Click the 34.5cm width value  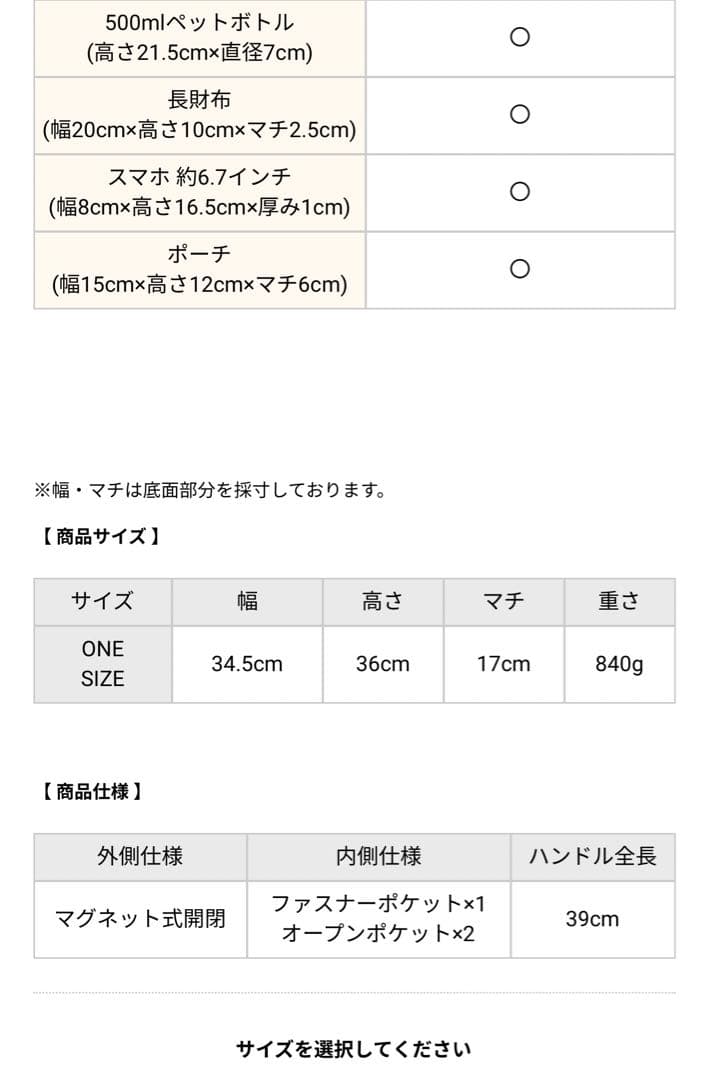point(247,664)
